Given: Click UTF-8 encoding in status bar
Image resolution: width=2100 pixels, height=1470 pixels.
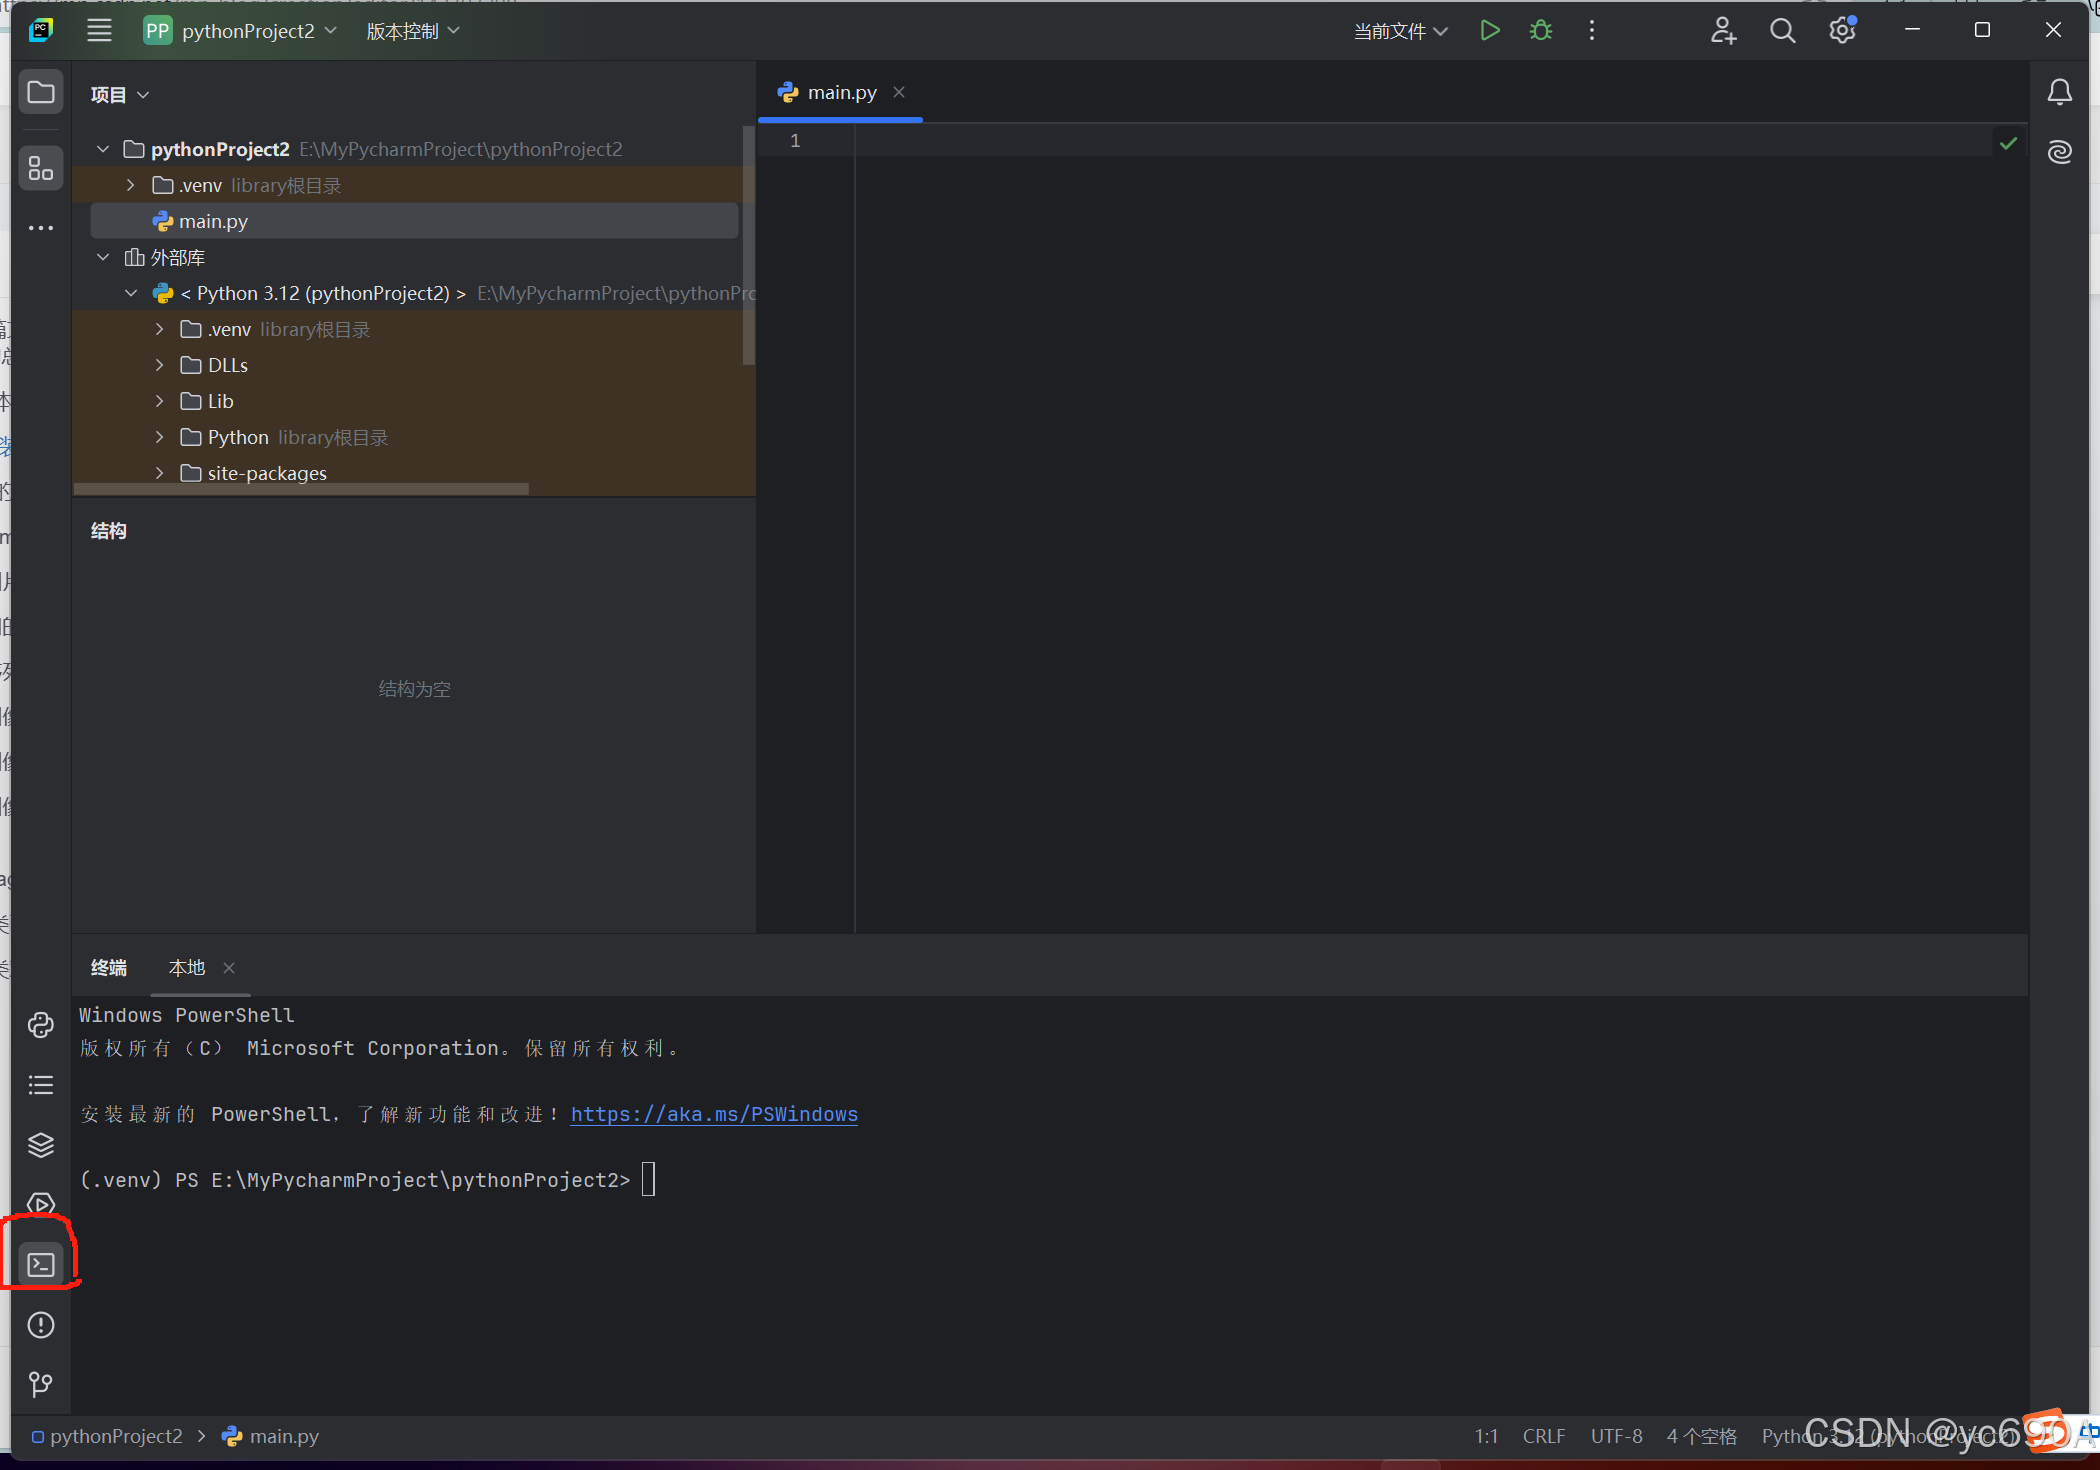Looking at the screenshot, I should pos(1616,1436).
